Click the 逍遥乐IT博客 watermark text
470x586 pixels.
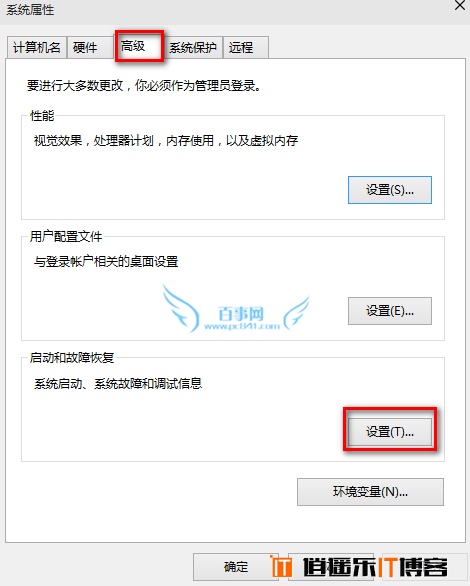tap(375, 567)
